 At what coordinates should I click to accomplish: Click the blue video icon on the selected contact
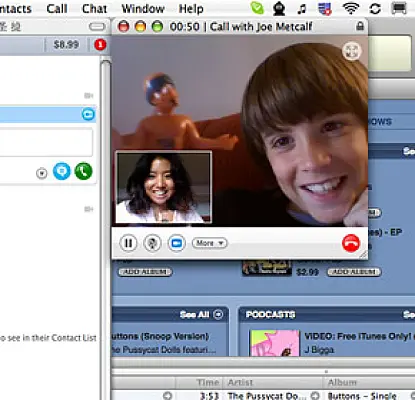point(88,114)
